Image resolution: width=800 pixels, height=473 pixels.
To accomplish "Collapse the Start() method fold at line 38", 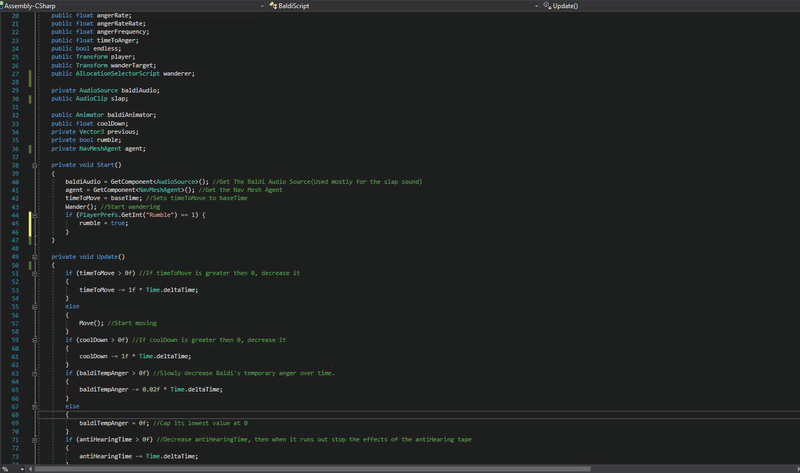I will pos(35,165).
